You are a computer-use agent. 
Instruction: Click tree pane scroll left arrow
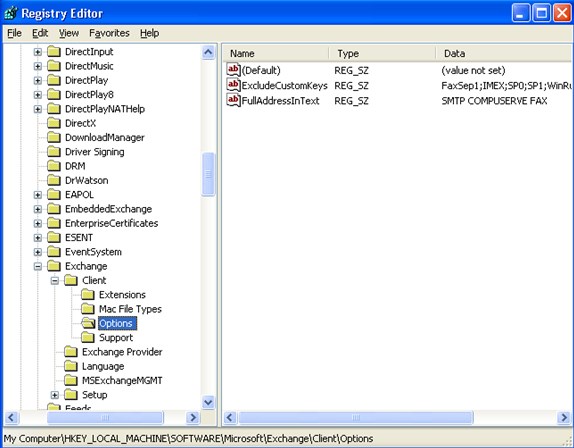[11, 417]
